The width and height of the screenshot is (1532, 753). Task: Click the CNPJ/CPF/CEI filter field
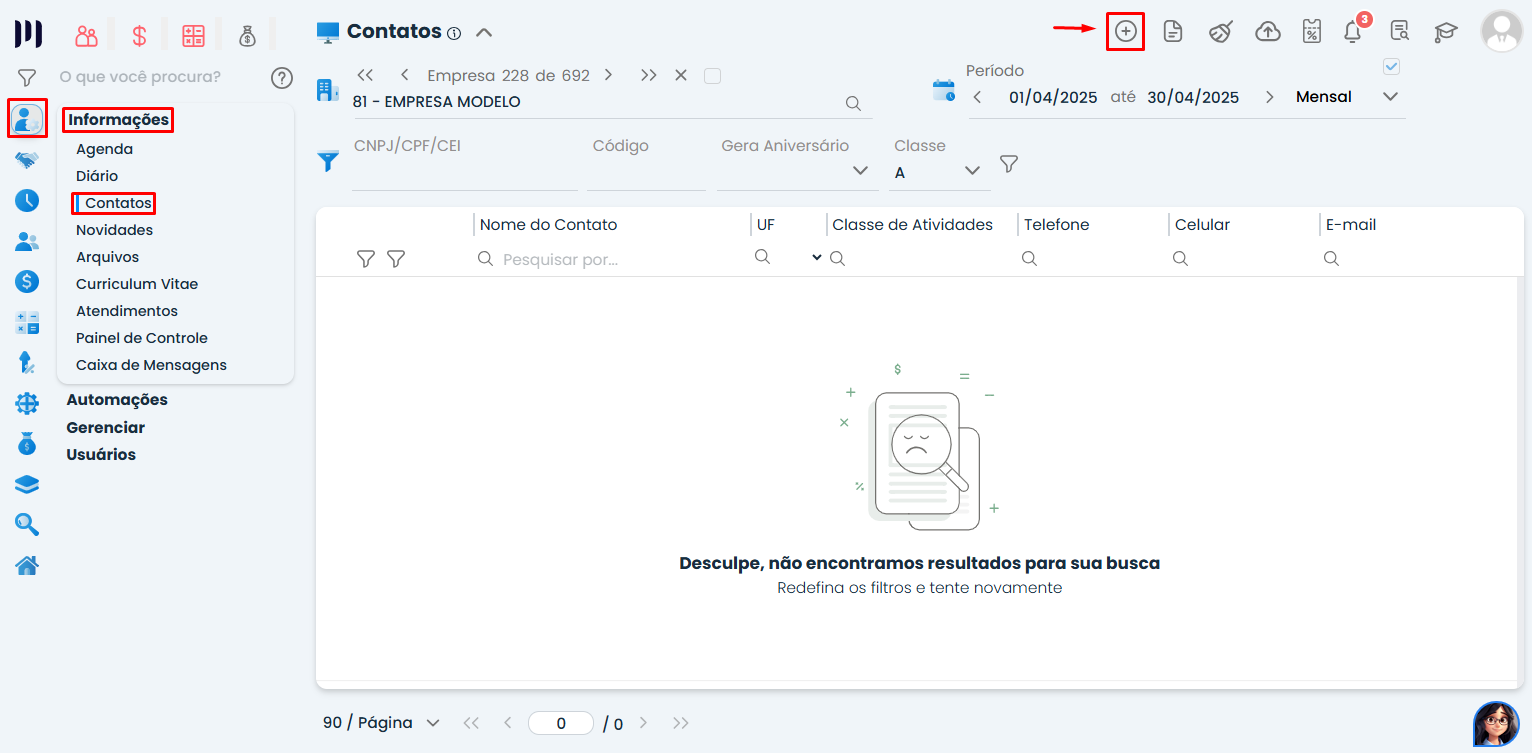[x=464, y=171]
